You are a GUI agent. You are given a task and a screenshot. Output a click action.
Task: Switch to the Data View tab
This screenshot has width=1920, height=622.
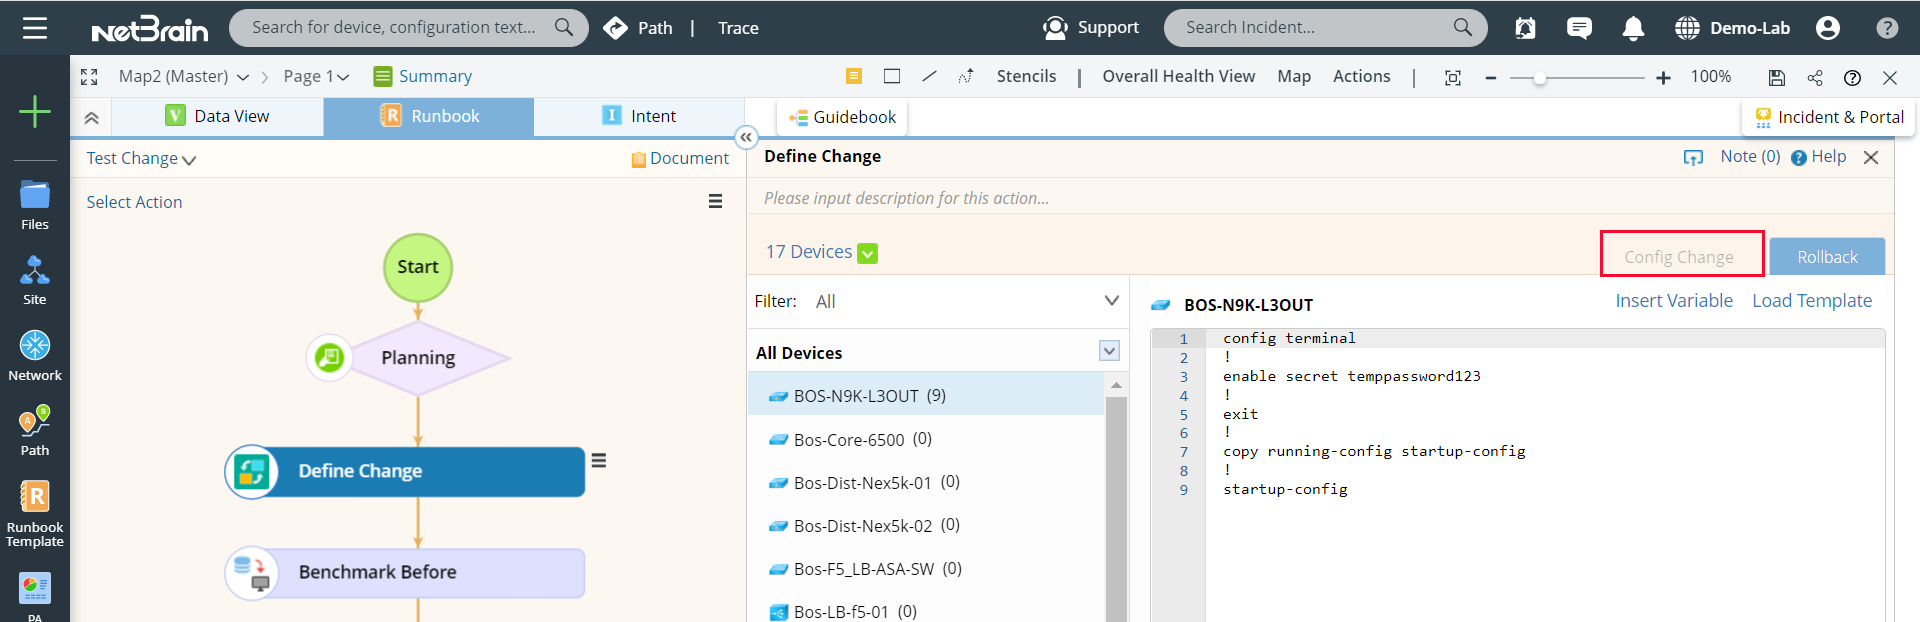[217, 116]
